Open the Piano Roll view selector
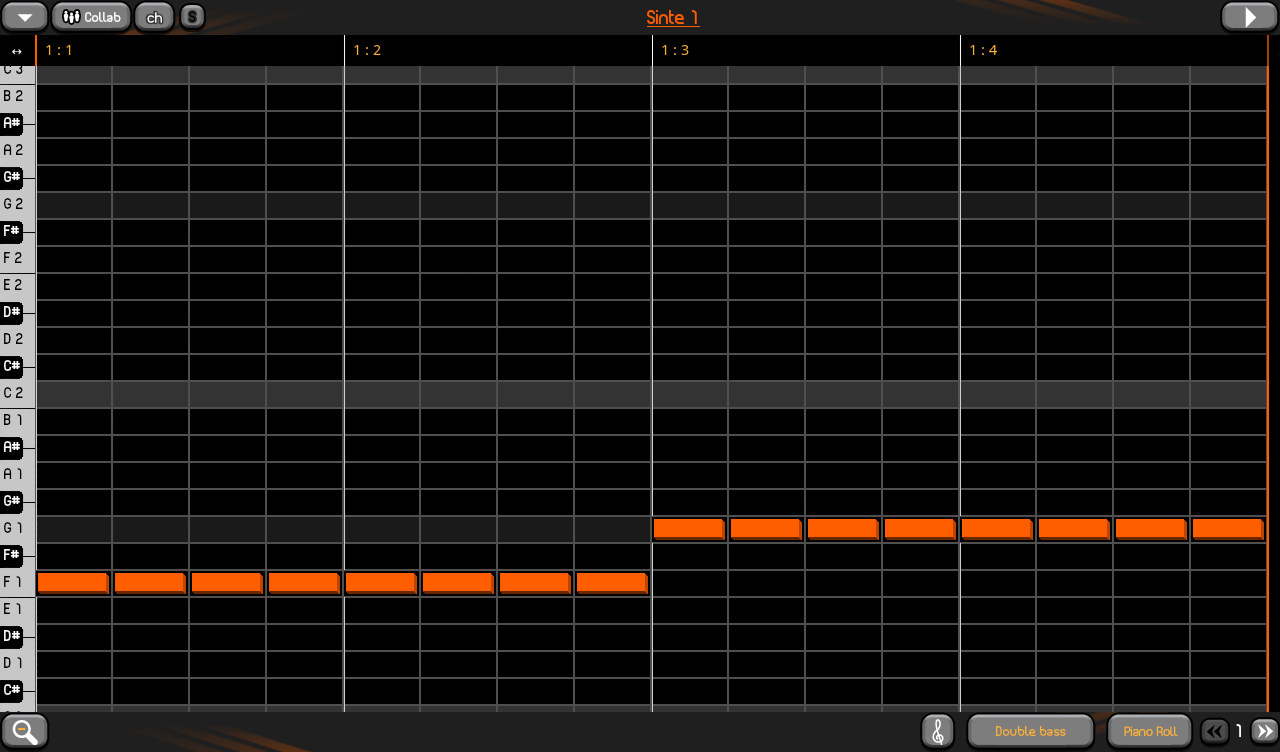Screen dimensions: 1280x752 click(x=1150, y=731)
